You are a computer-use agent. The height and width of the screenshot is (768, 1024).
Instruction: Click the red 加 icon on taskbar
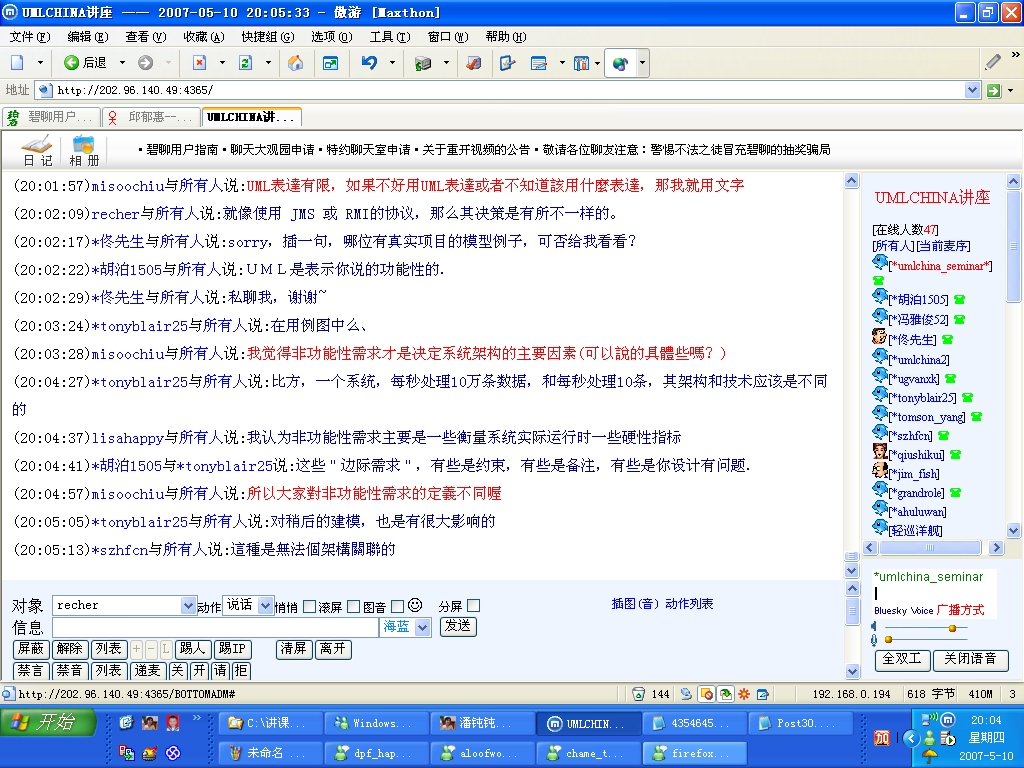coord(882,738)
